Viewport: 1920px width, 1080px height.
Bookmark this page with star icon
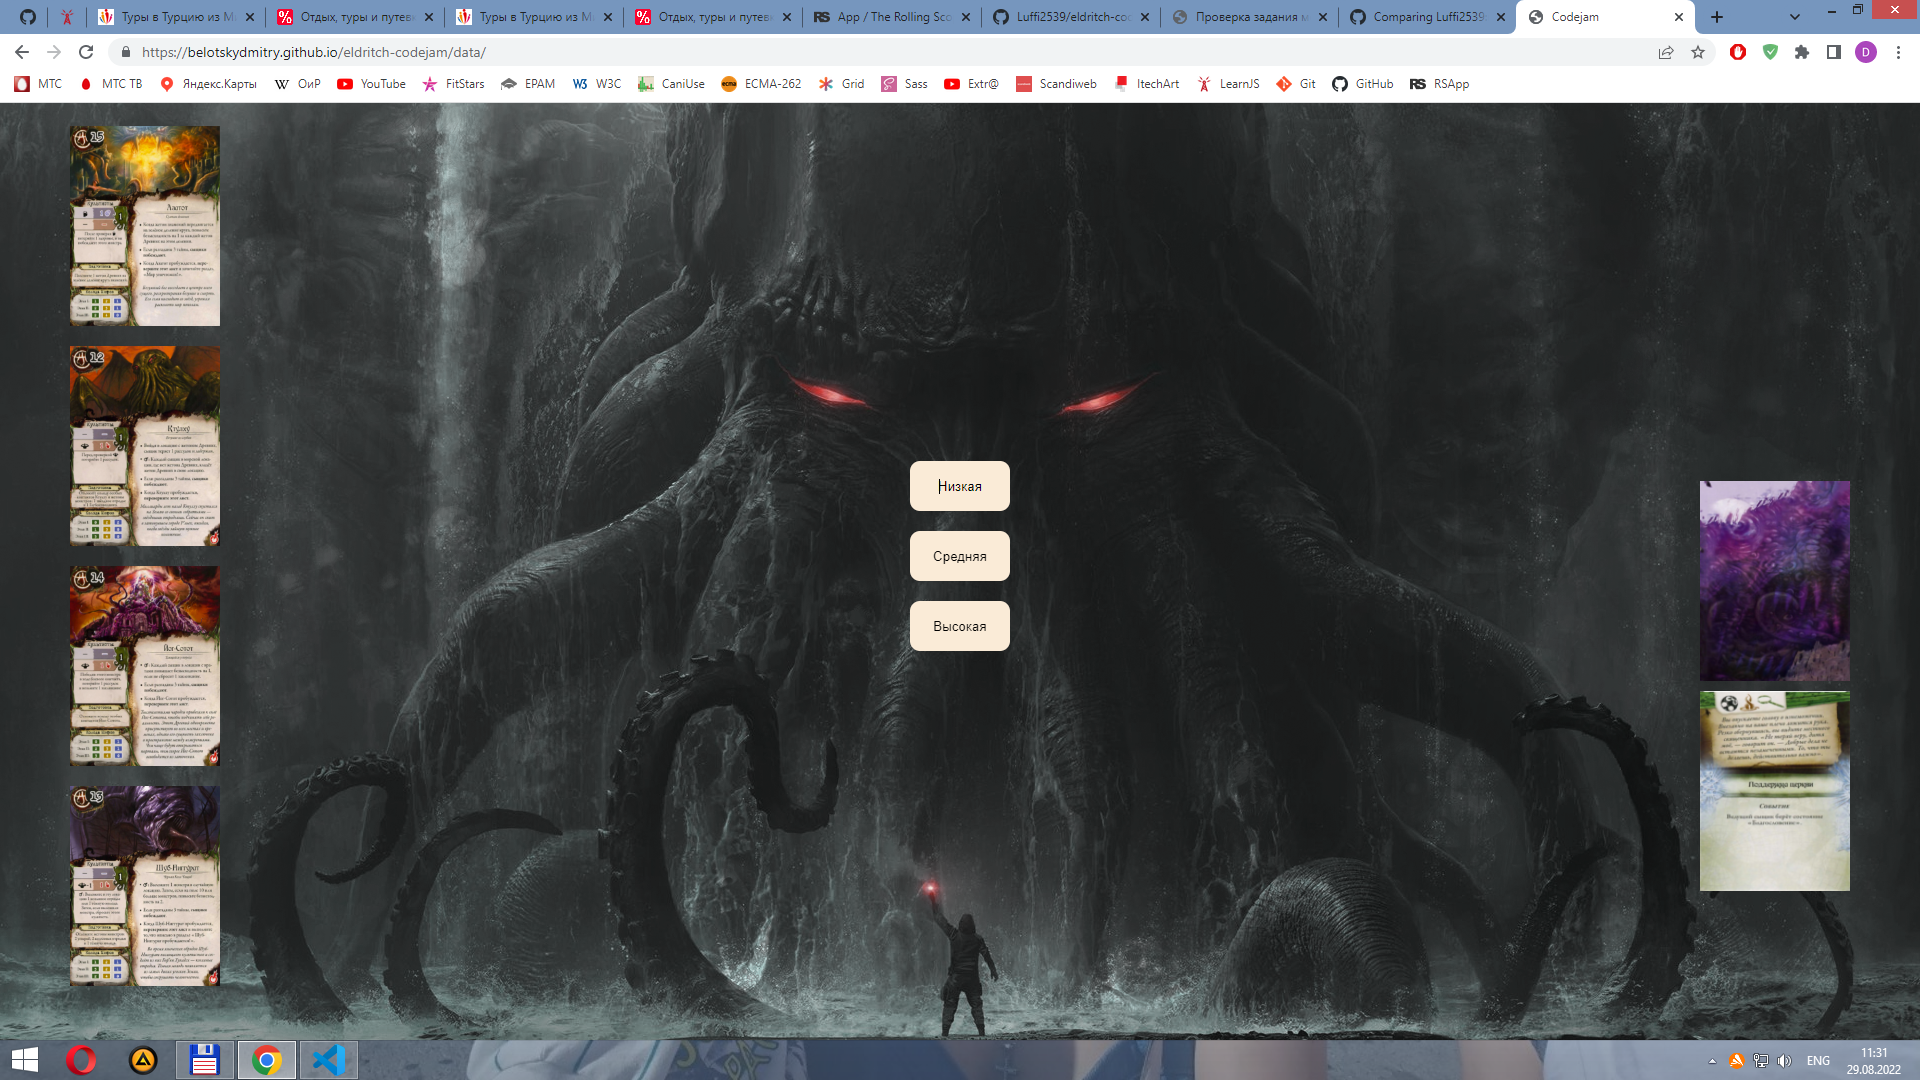(x=1698, y=52)
